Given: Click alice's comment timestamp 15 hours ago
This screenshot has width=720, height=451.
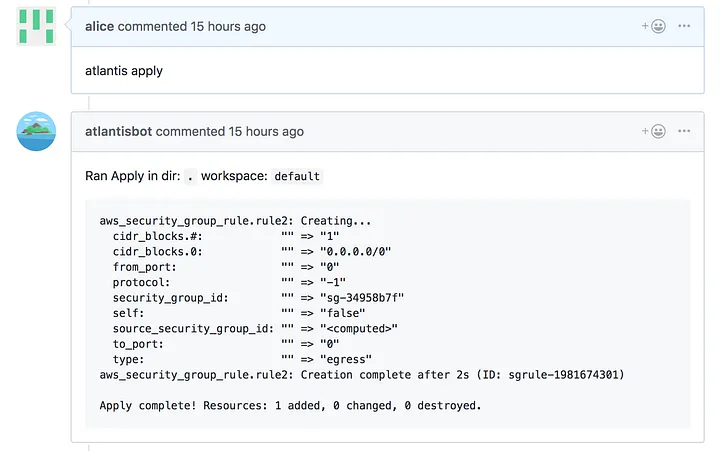Looking at the screenshot, I should (228, 27).
